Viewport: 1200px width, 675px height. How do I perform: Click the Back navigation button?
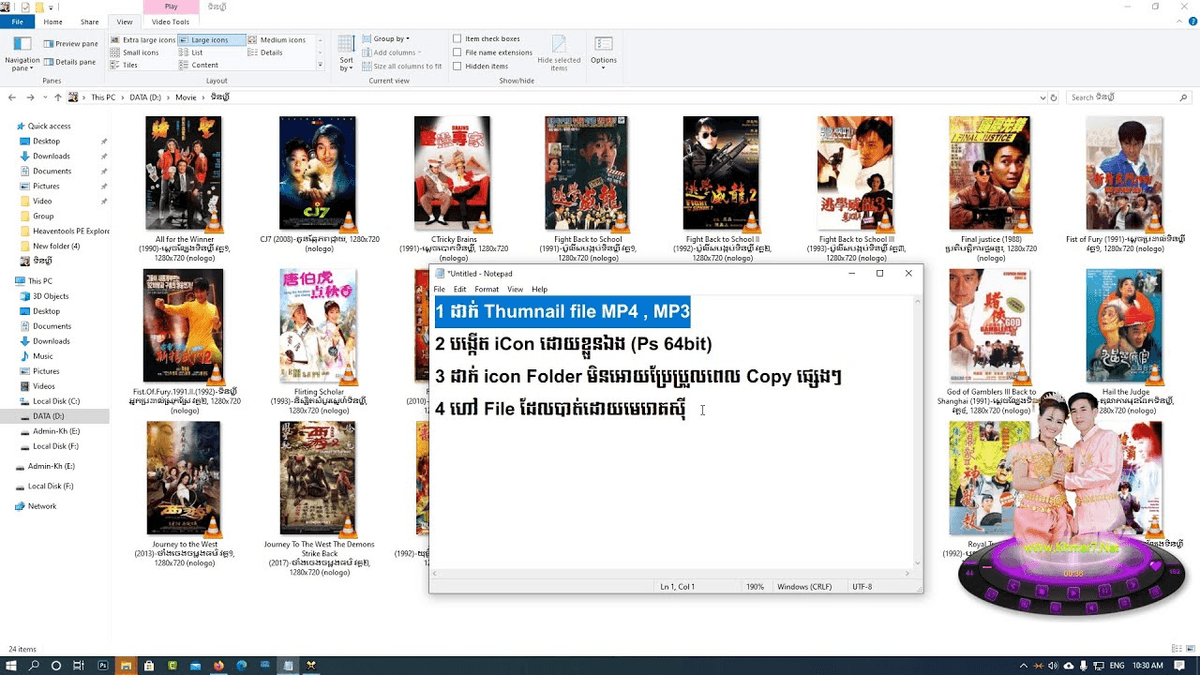(11, 97)
